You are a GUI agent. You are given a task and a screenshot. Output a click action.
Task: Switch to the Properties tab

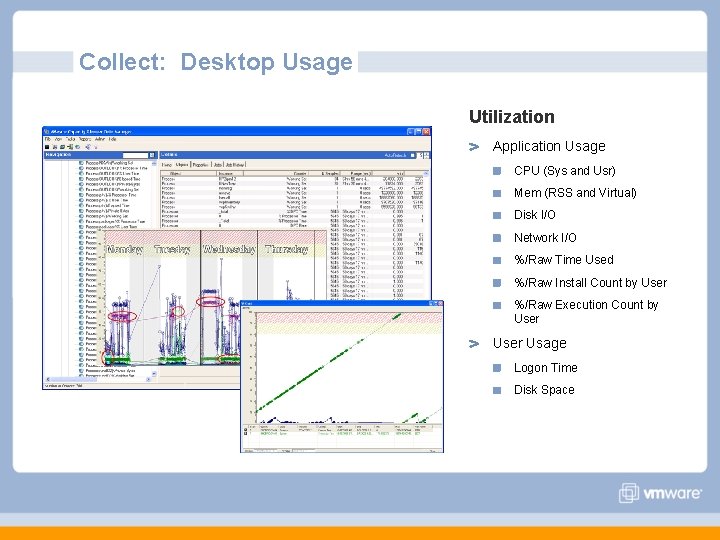(201, 165)
